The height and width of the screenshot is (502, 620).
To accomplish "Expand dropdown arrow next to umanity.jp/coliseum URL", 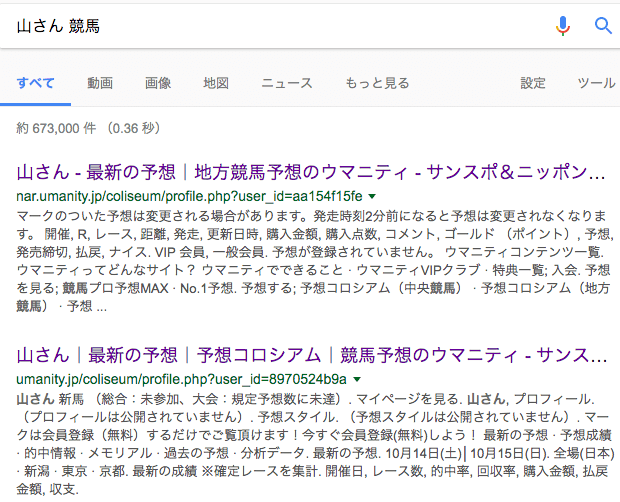I will (x=357, y=379).
